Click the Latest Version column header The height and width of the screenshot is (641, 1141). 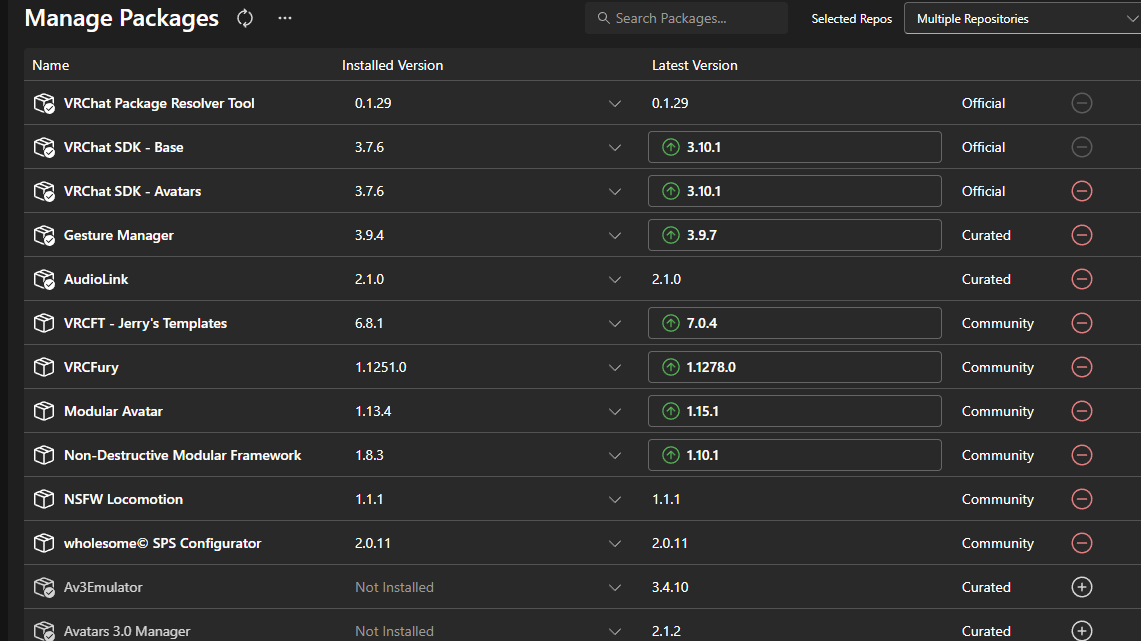[x=694, y=65]
